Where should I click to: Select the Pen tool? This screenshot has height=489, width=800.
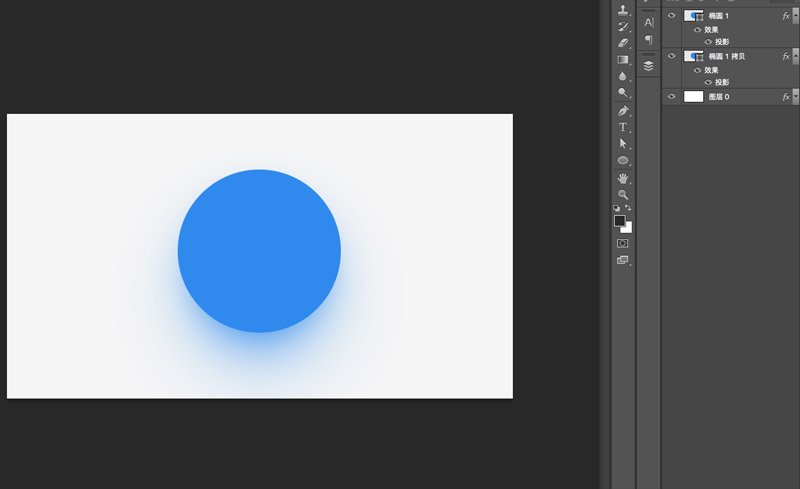point(622,110)
